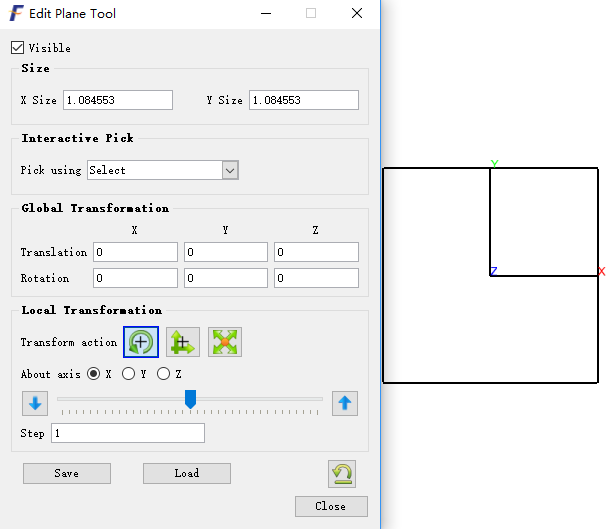Click the green Y axis label in viewport
Viewport: 611px width, 529px height.
tap(494, 163)
